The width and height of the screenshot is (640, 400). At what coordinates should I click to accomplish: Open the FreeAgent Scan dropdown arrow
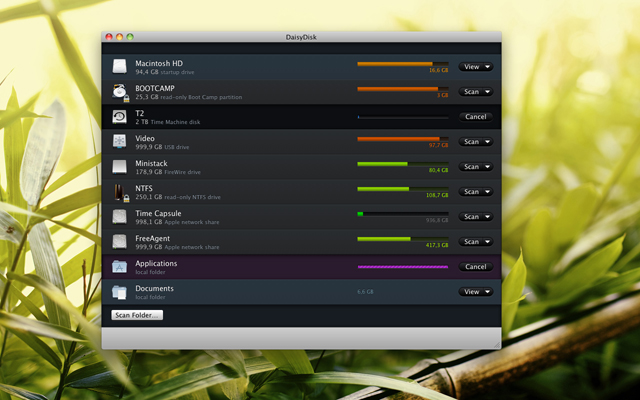pyautogui.click(x=488, y=242)
